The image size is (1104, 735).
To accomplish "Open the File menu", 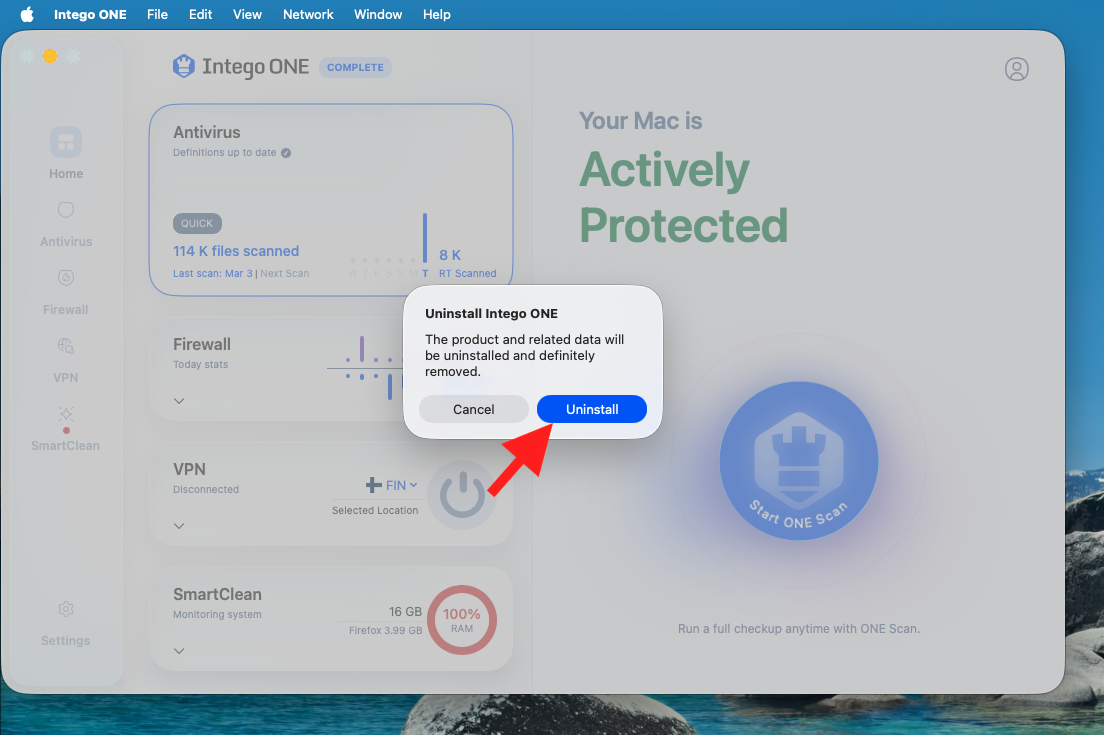I will pyautogui.click(x=157, y=14).
